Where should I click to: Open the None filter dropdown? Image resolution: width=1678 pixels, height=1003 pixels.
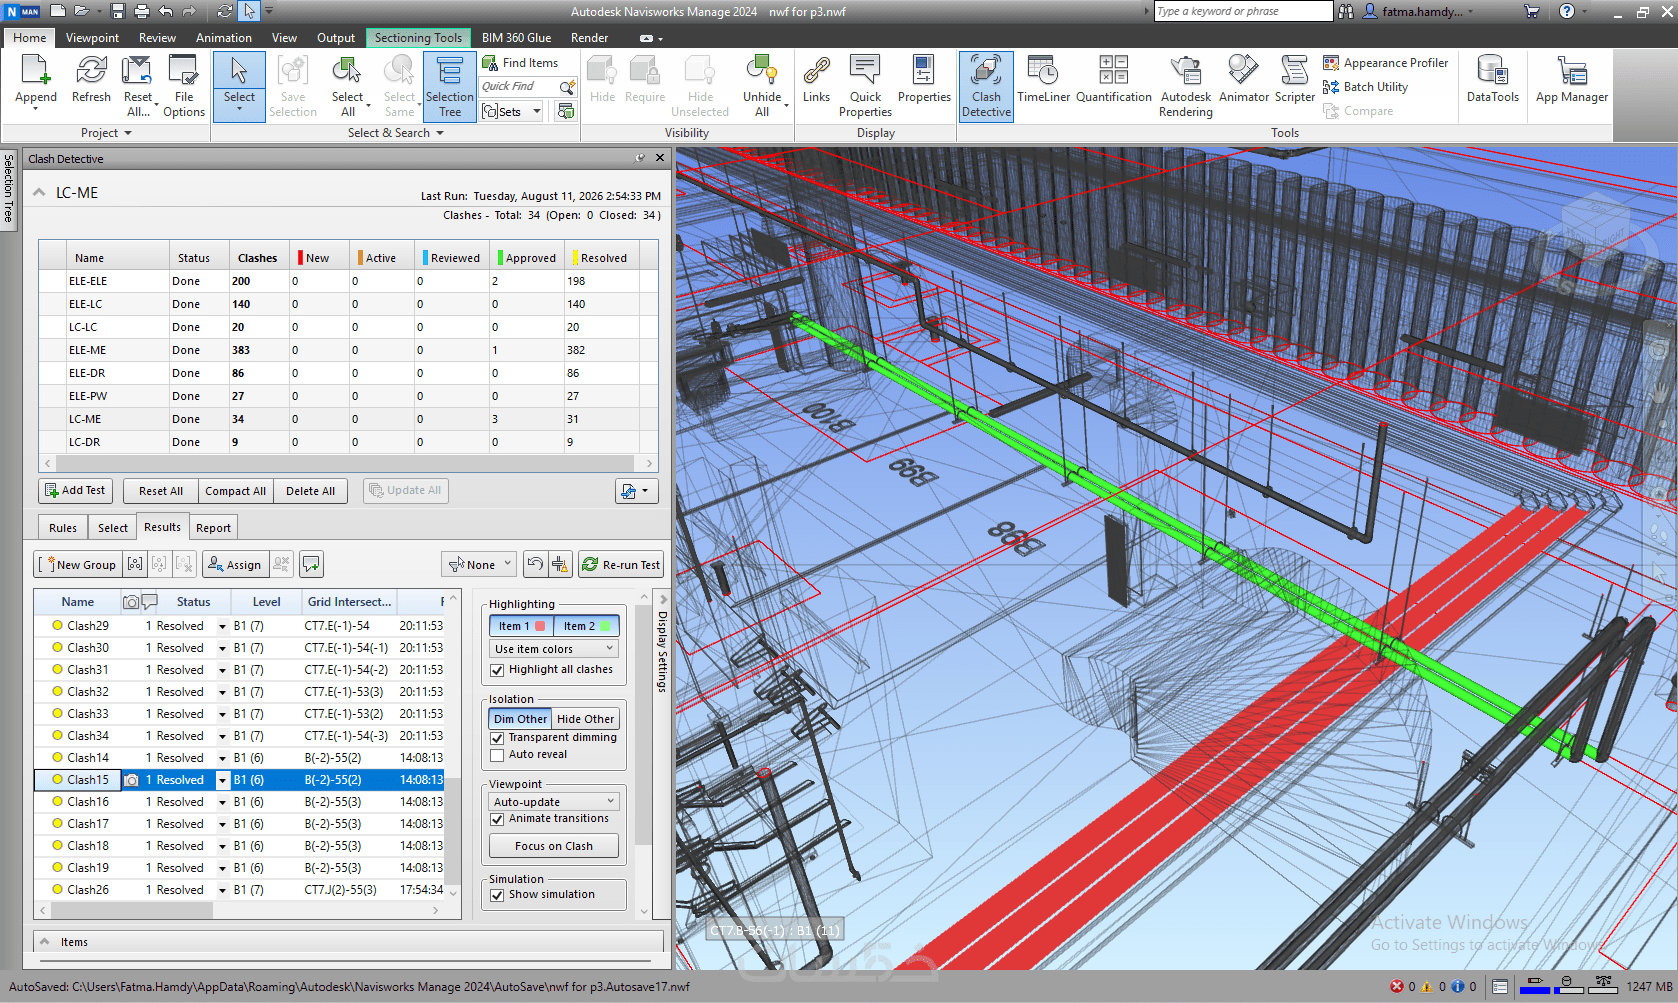pos(479,565)
